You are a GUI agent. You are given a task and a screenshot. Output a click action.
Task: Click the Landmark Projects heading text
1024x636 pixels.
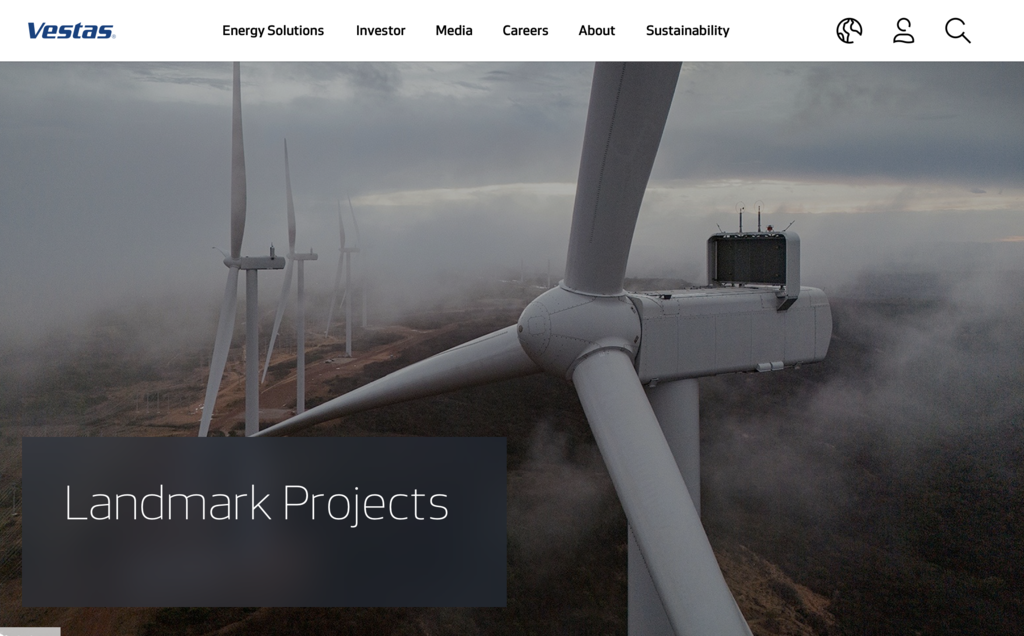(256, 503)
